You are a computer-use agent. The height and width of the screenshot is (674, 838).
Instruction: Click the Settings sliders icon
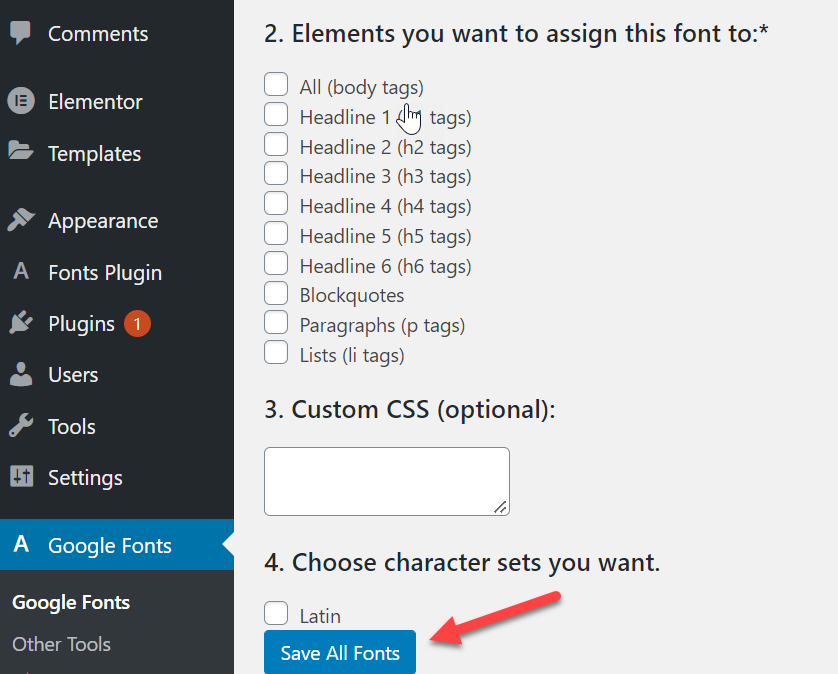click(21, 476)
